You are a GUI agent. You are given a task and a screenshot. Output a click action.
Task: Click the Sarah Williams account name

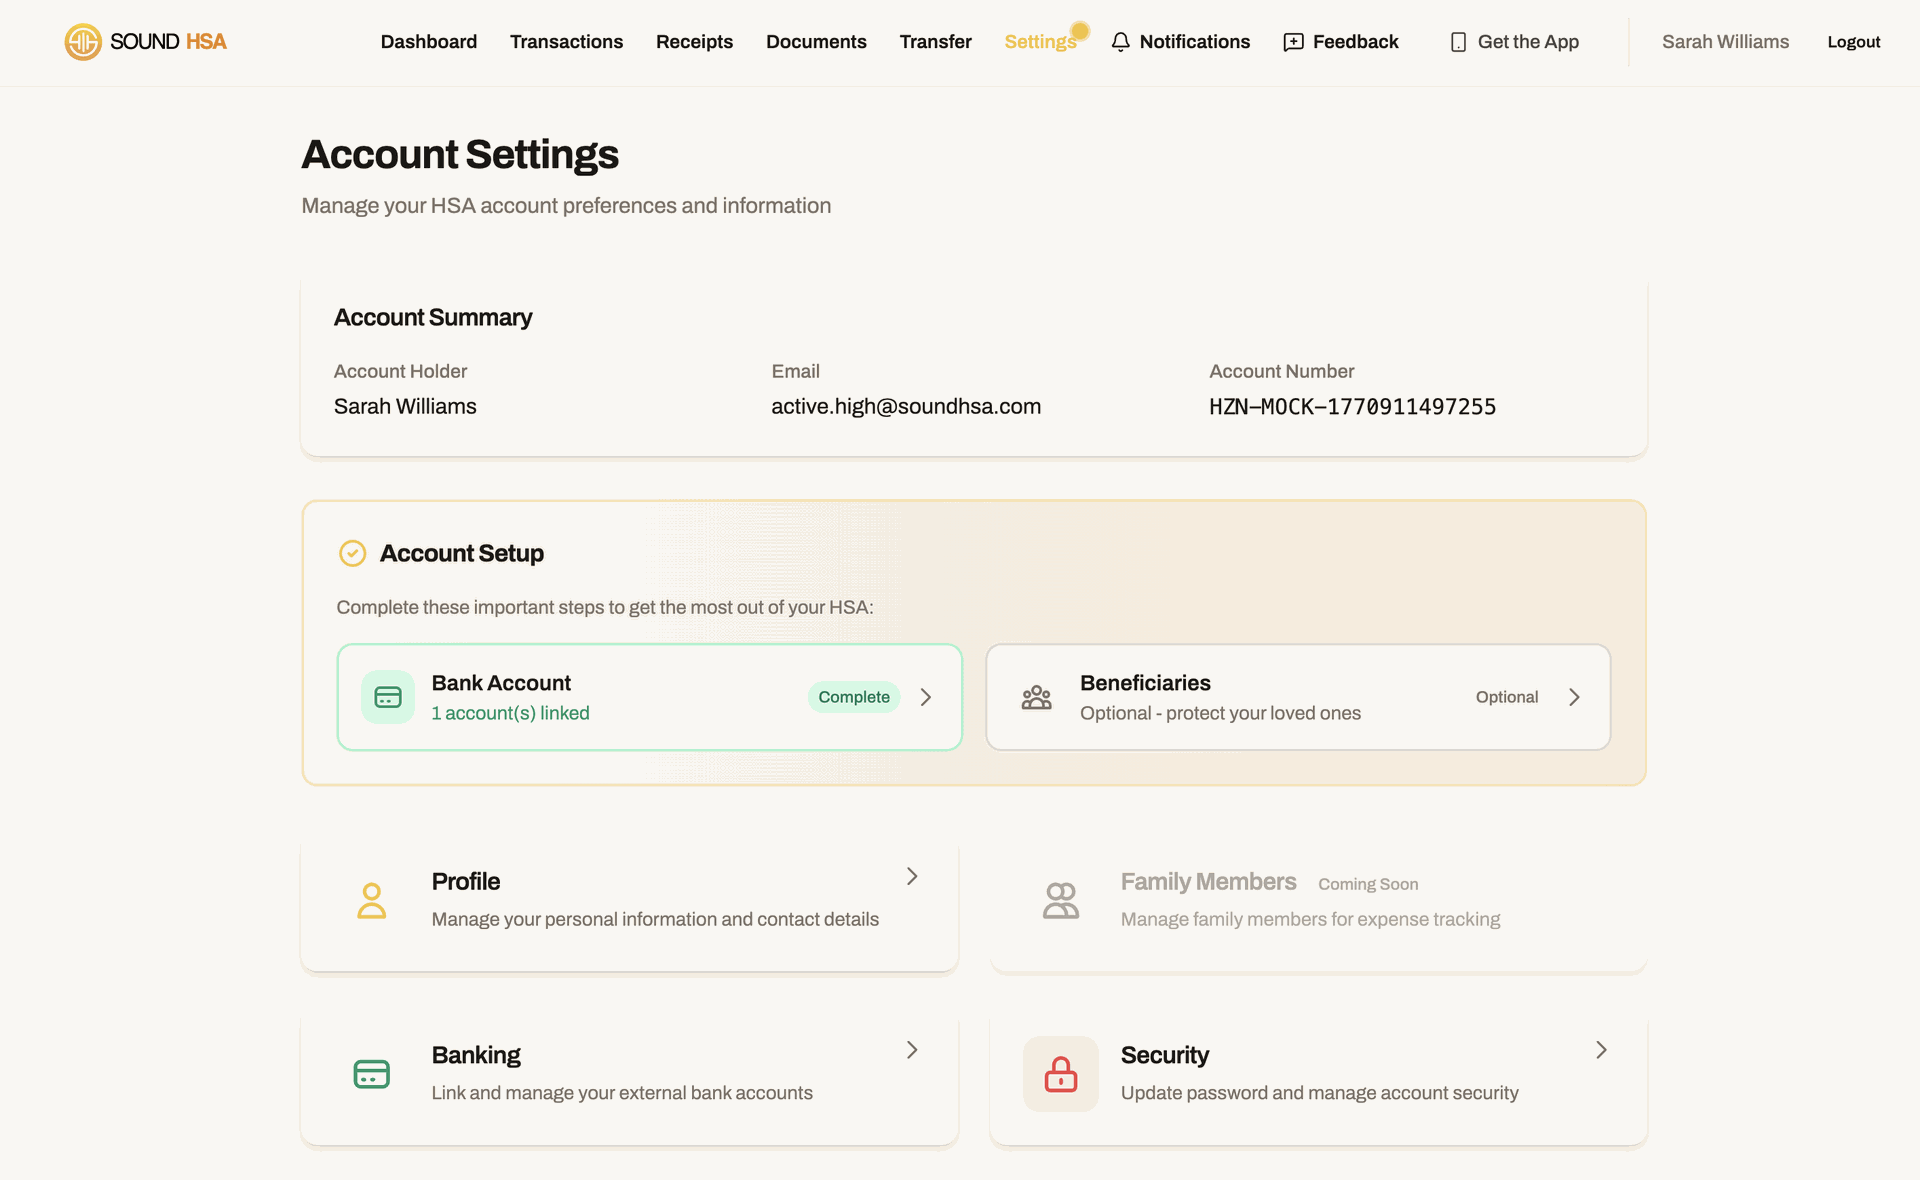pyautogui.click(x=1725, y=42)
